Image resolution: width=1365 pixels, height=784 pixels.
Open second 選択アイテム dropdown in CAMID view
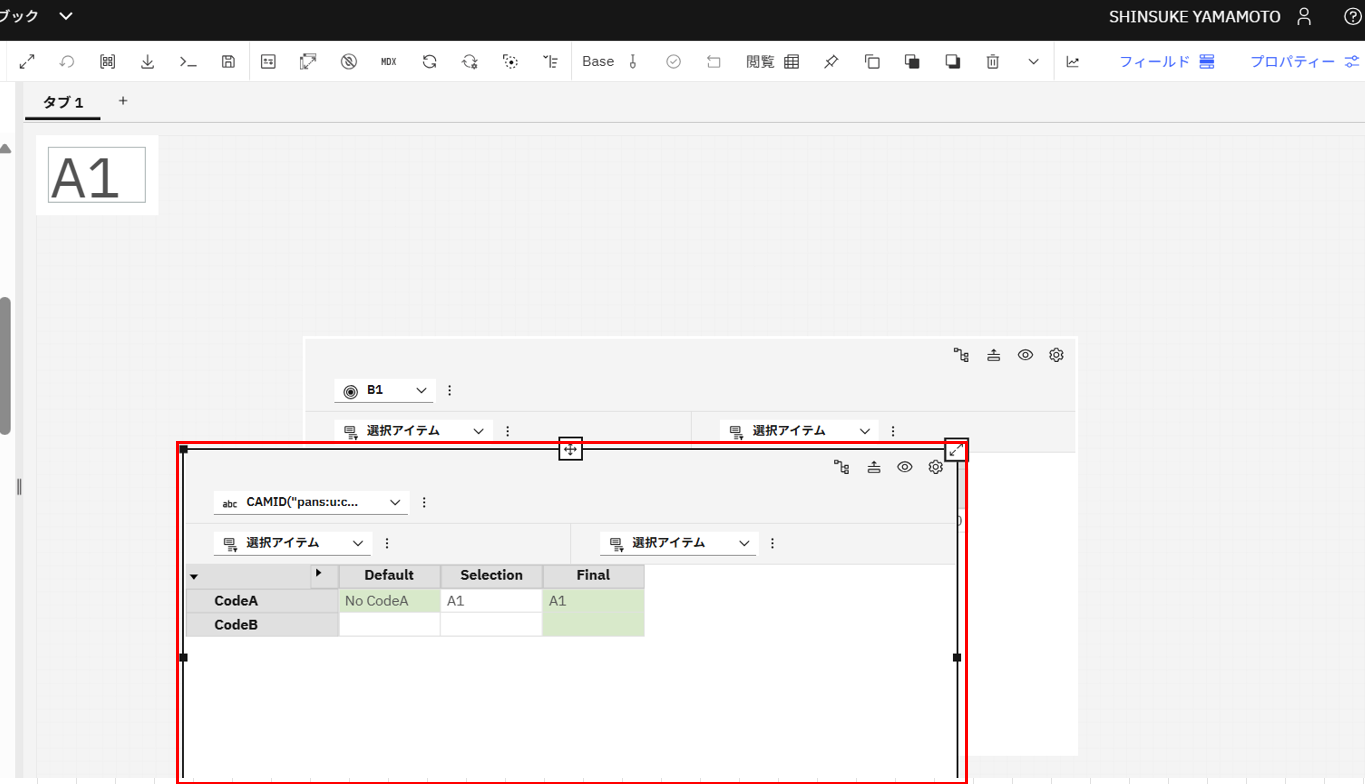678,543
